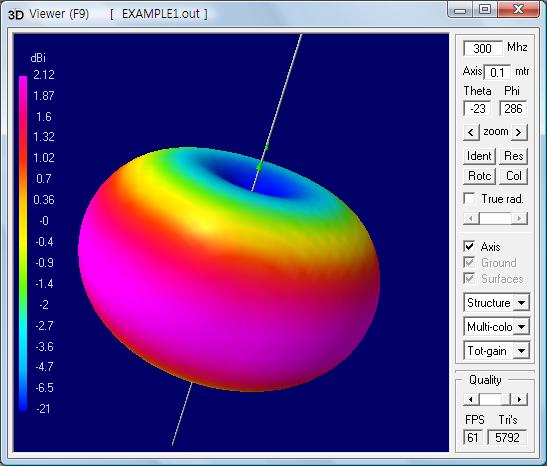Click the True rad. scrollbar left arrow
The height and width of the screenshot is (466, 547).
coord(471,219)
